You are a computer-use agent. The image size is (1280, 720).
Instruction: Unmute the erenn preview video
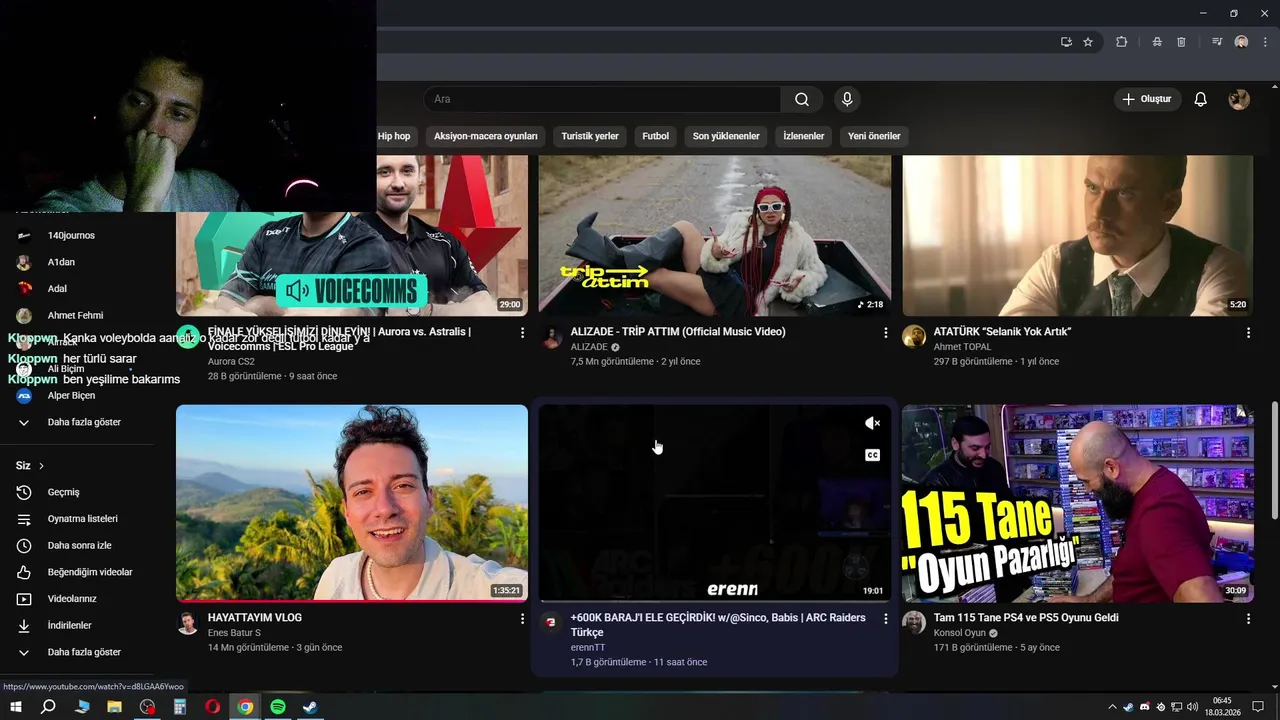[872, 423]
